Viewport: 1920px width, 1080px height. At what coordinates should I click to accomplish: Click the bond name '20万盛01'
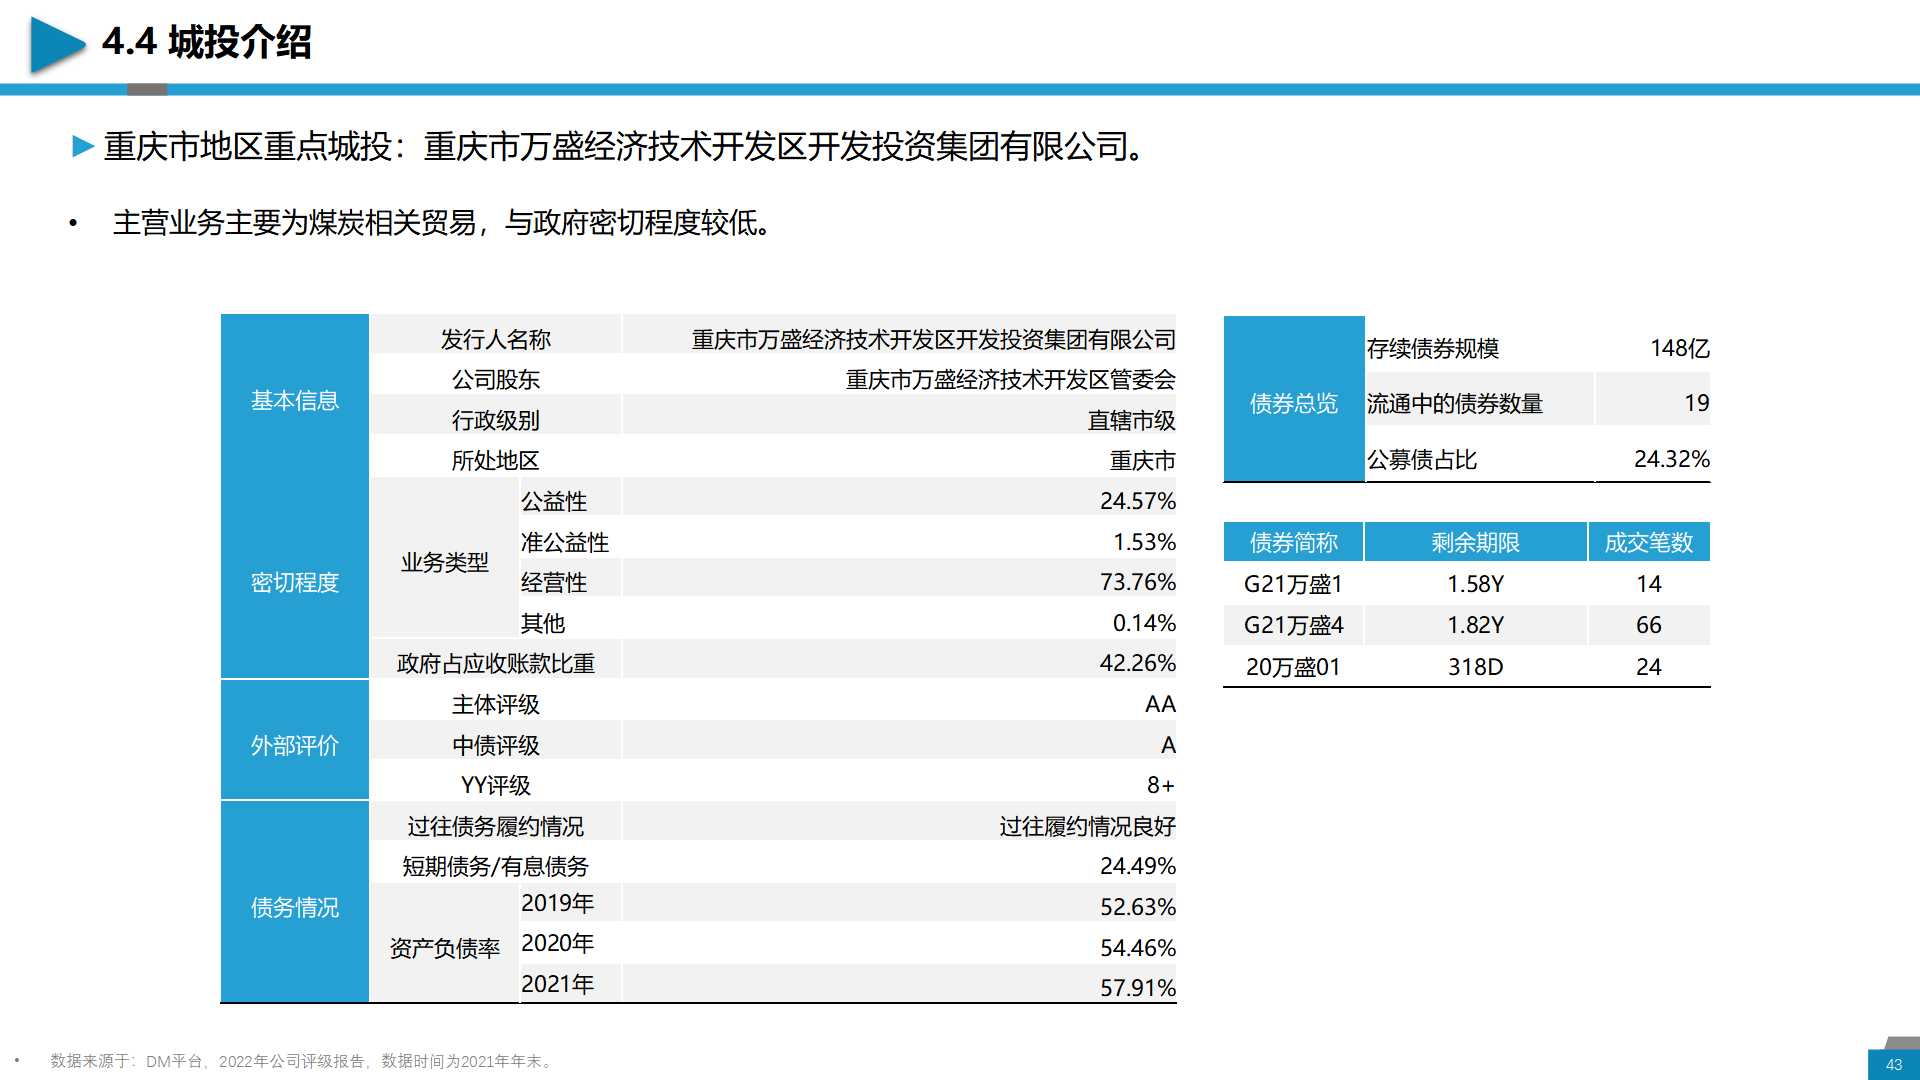tap(1294, 667)
